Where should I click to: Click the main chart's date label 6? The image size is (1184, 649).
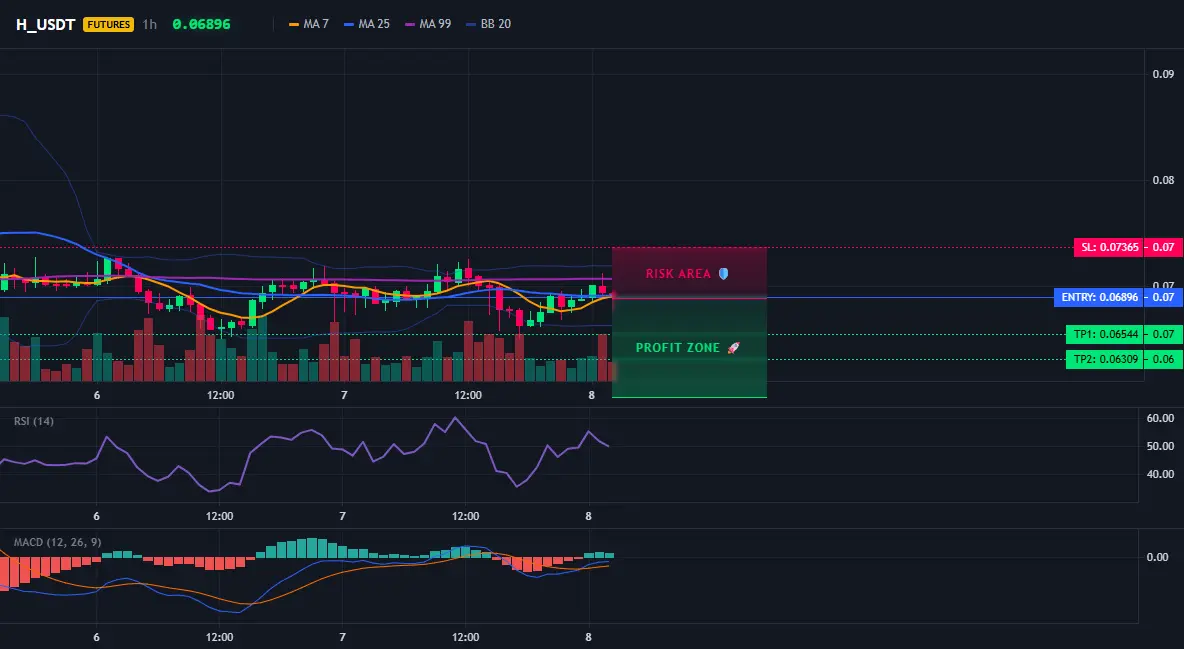point(97,395)
